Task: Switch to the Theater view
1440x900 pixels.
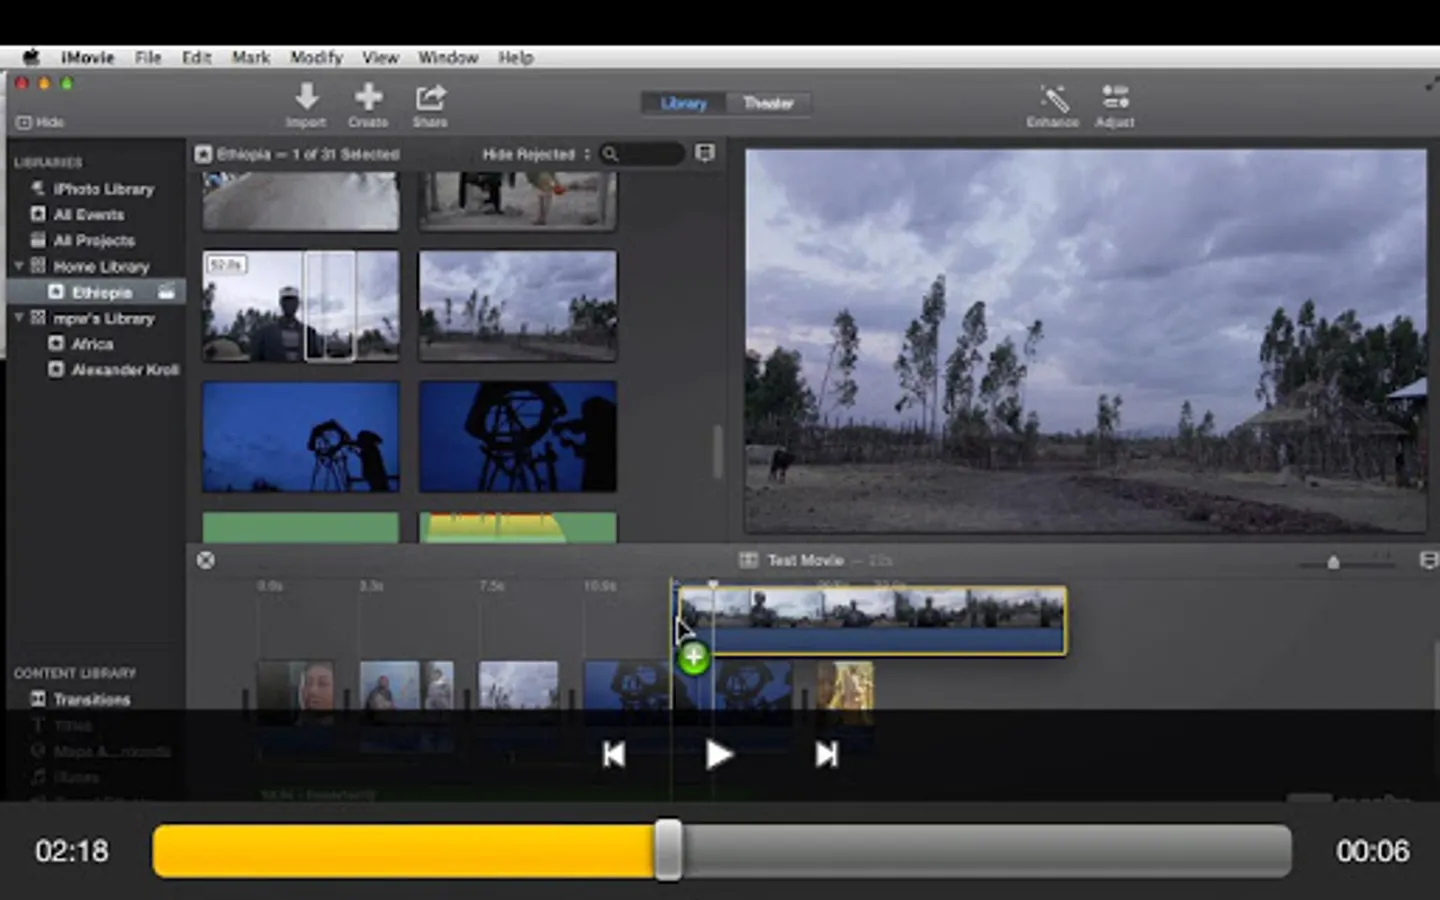Action: (768, 103)
